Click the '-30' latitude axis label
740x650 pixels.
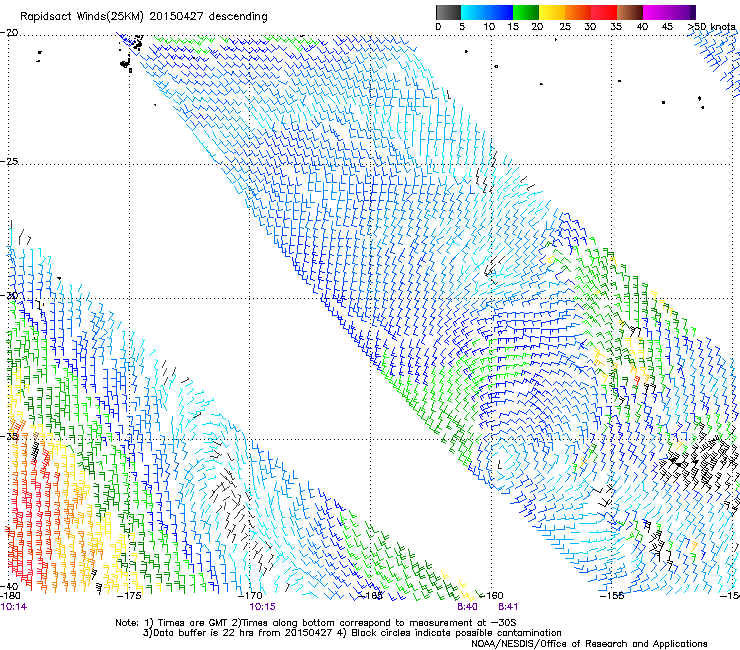[x=9, y=295]
